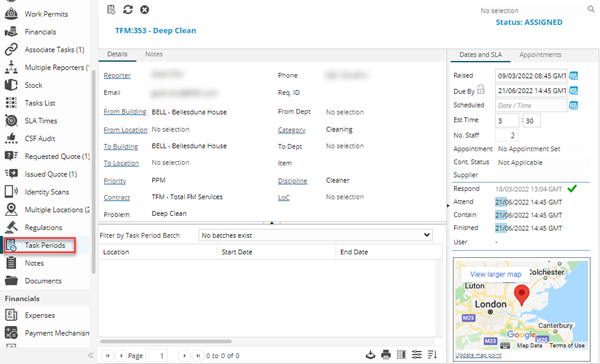Click the To Building link

pos(121,147)
